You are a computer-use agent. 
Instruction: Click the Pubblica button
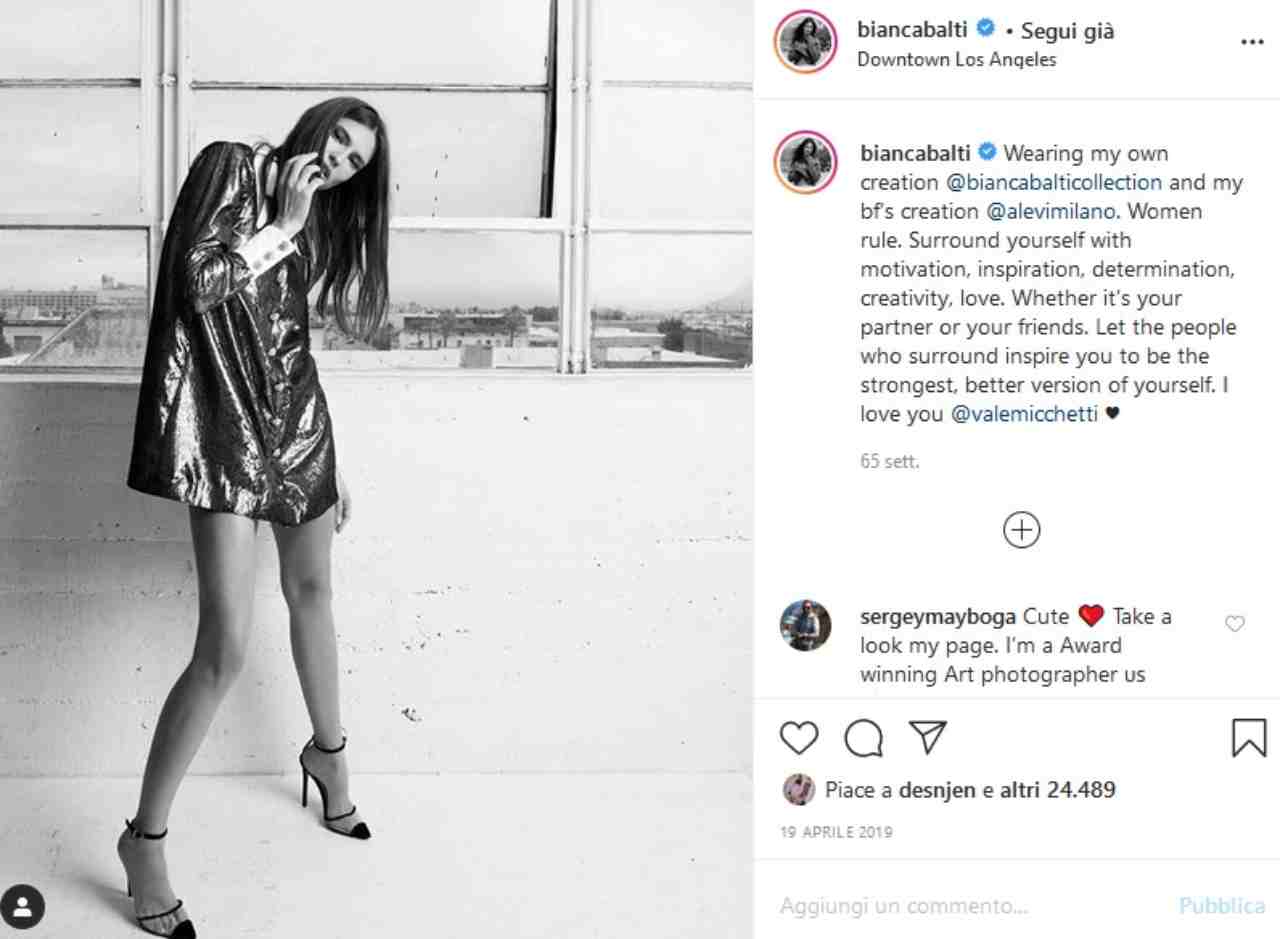coord(1221,906)
